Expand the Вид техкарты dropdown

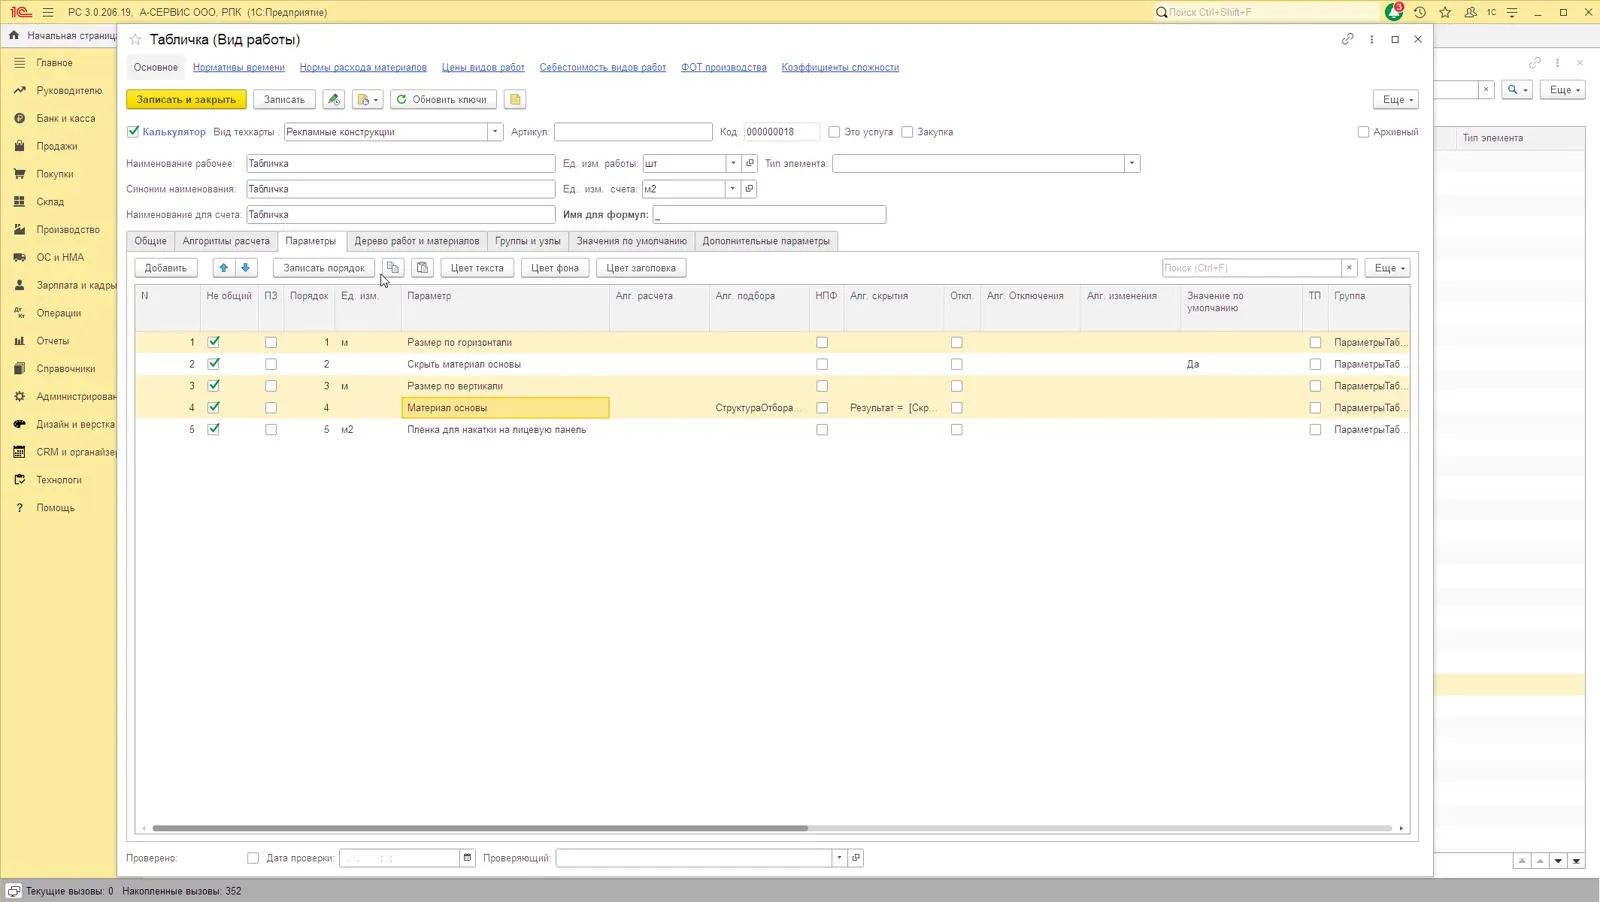pyautogui.click(x=494, y=132)
